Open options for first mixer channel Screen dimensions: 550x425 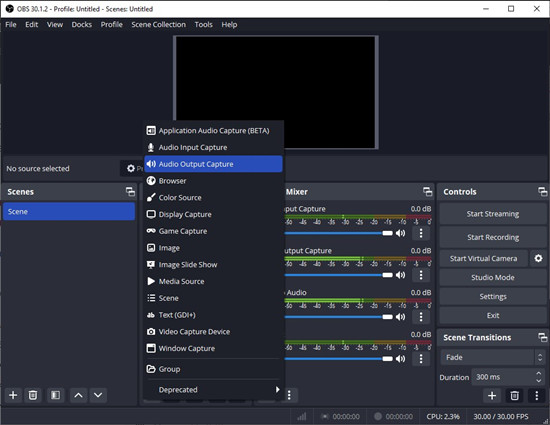(421, 233)
